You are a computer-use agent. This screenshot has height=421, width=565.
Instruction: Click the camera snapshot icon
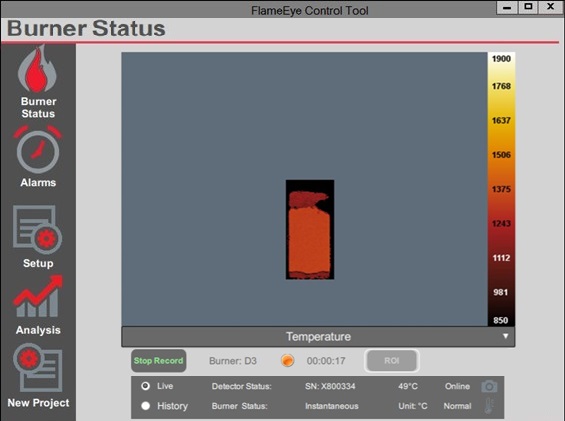pyautogui.click(x=489, y=386)
